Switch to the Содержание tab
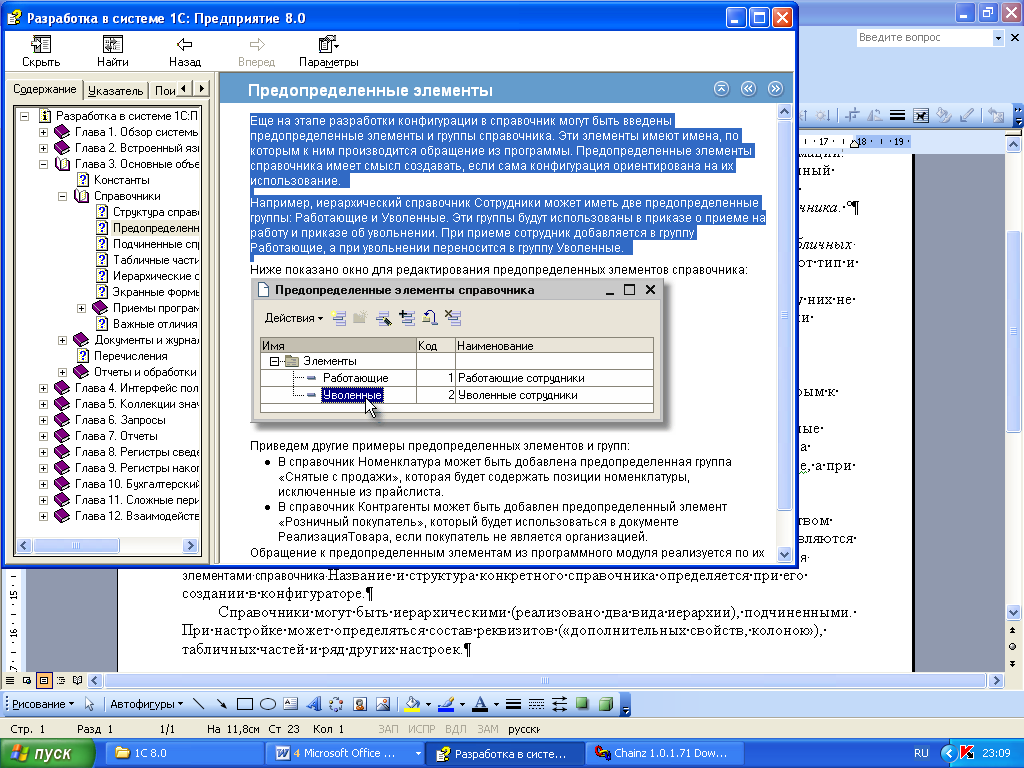1024x768 pixels. point(45,89)
